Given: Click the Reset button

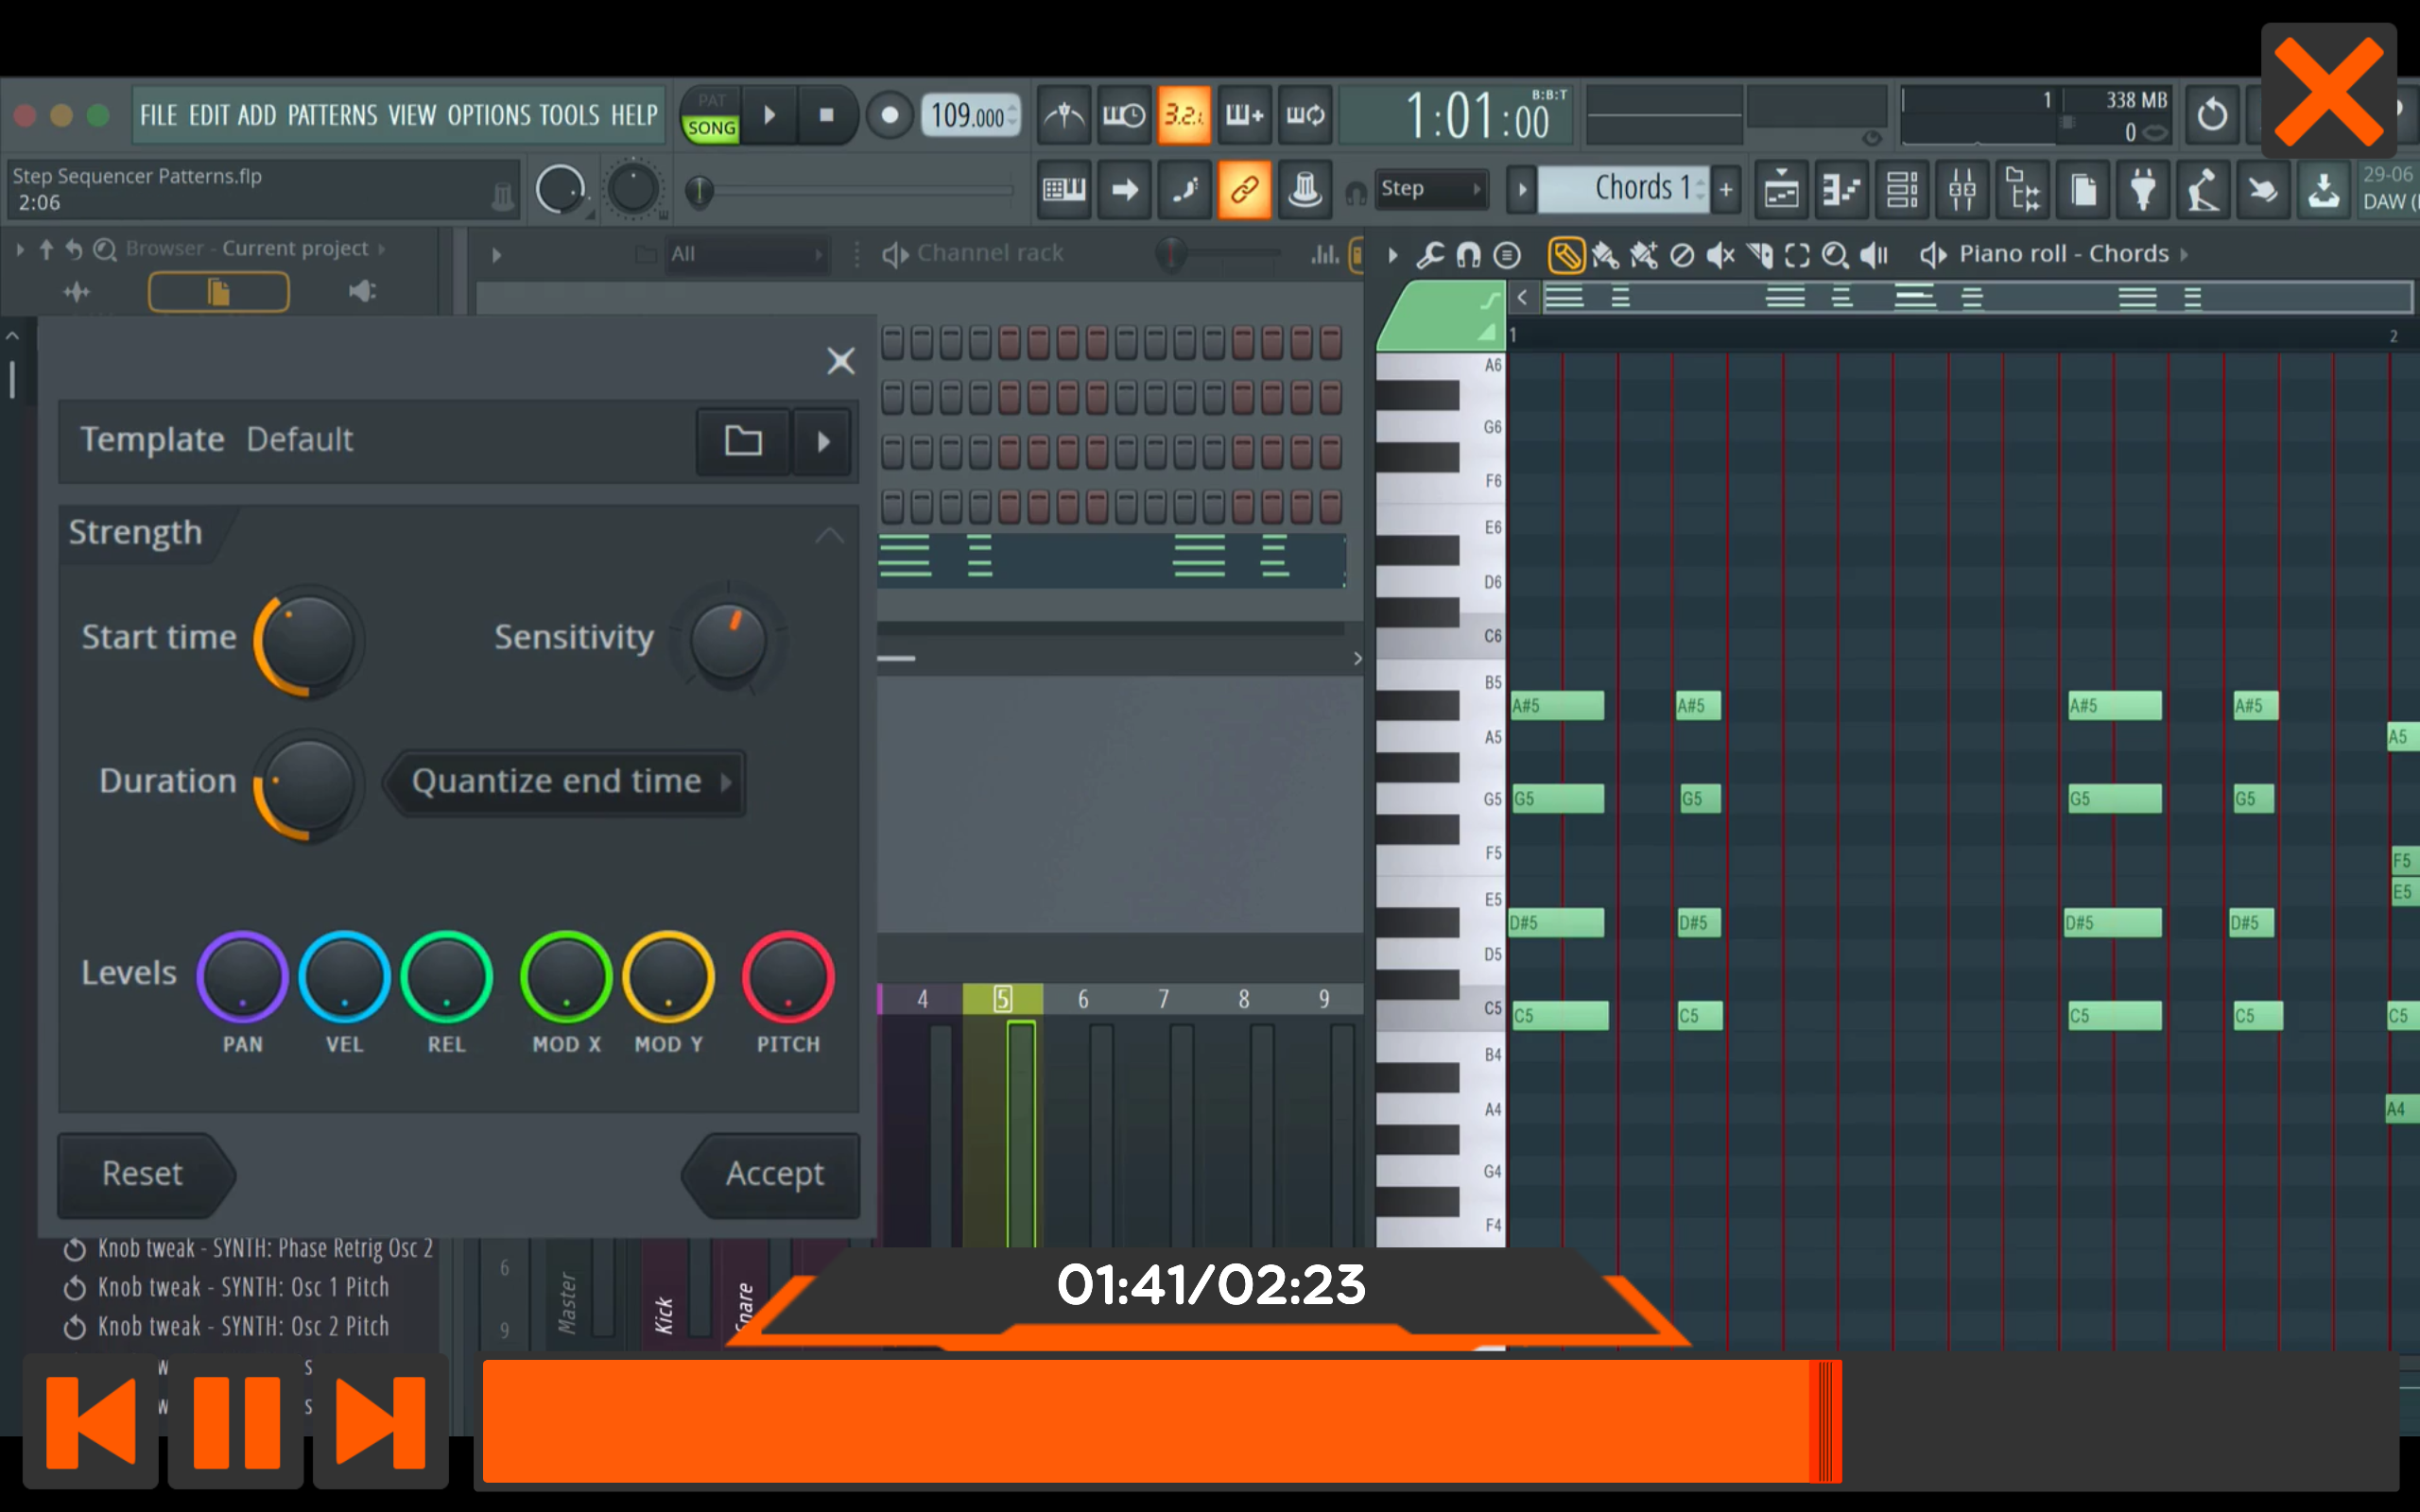Looking at the screenshot, I should tap(147, 1174).
